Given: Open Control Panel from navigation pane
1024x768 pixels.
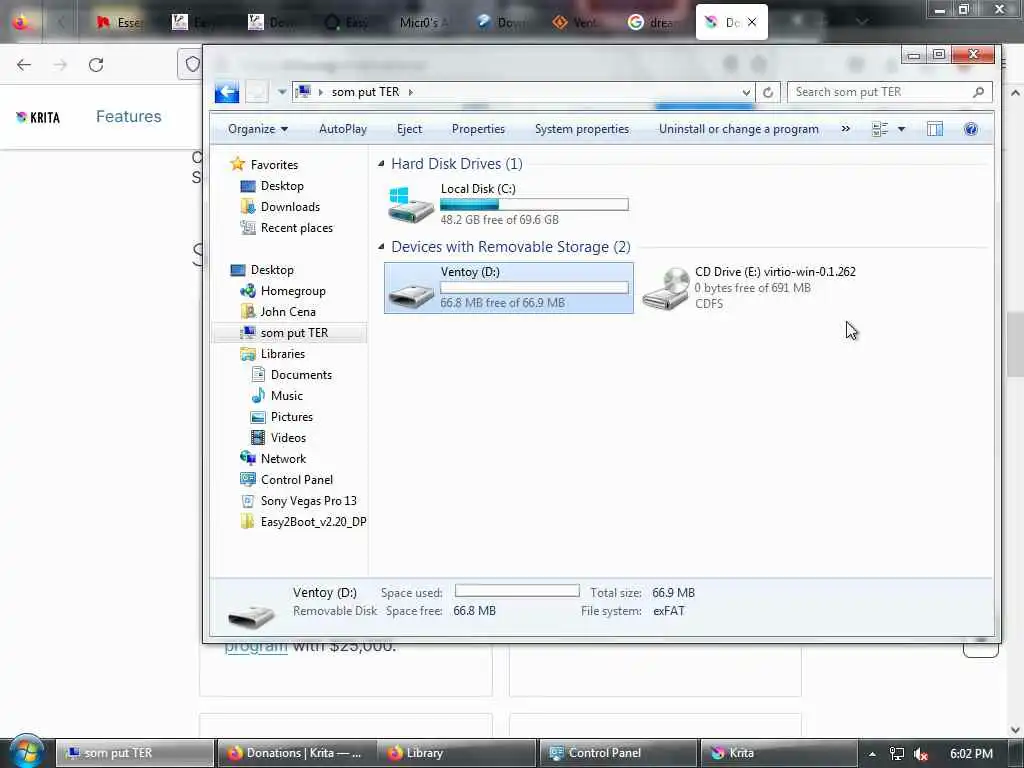Looking at the screenshot, I should 296,479.
